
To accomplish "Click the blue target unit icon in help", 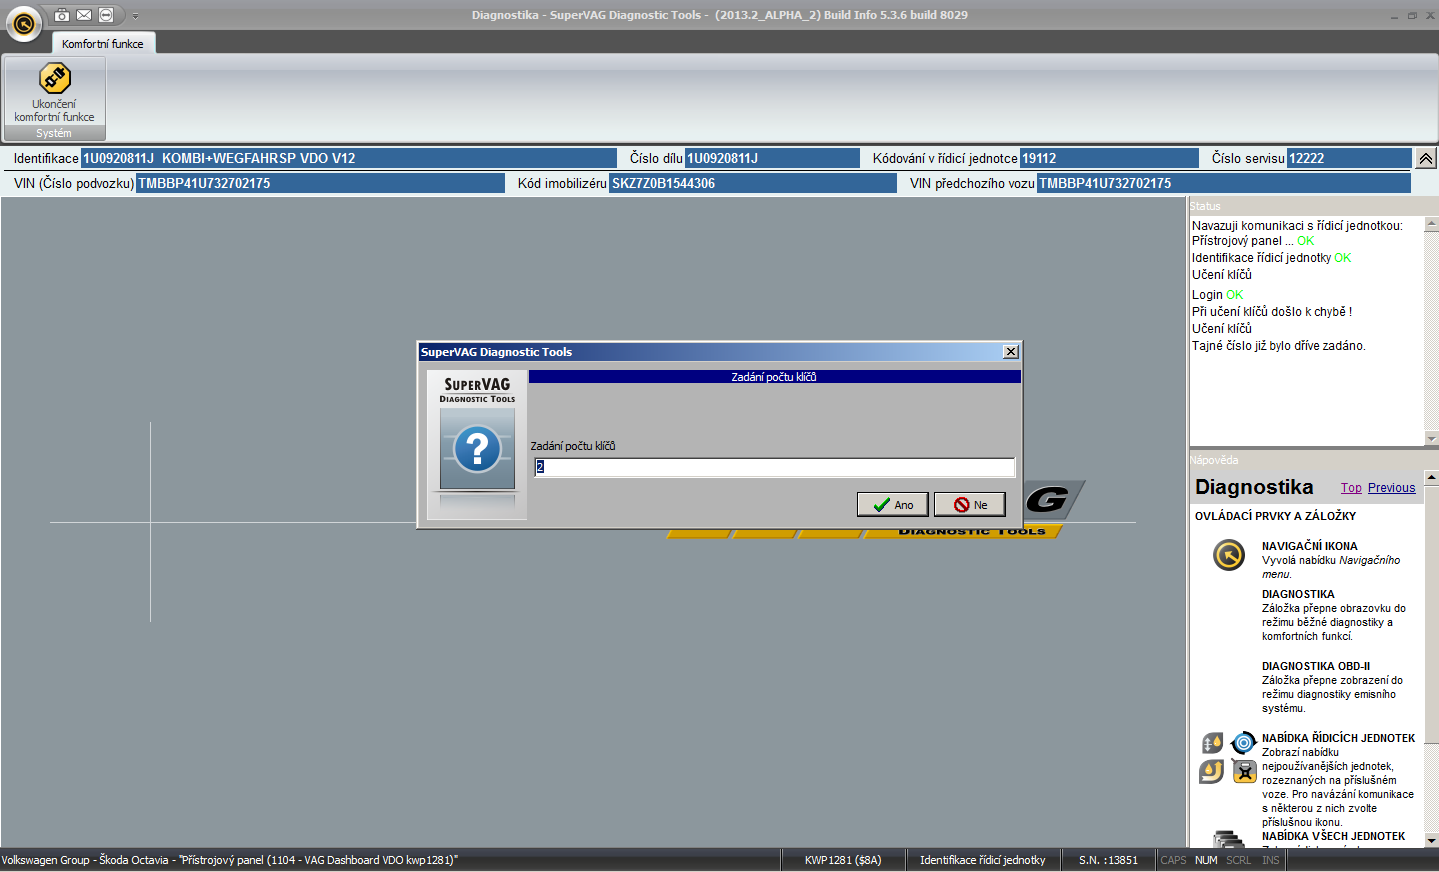I will click(x=1244, y=743).
